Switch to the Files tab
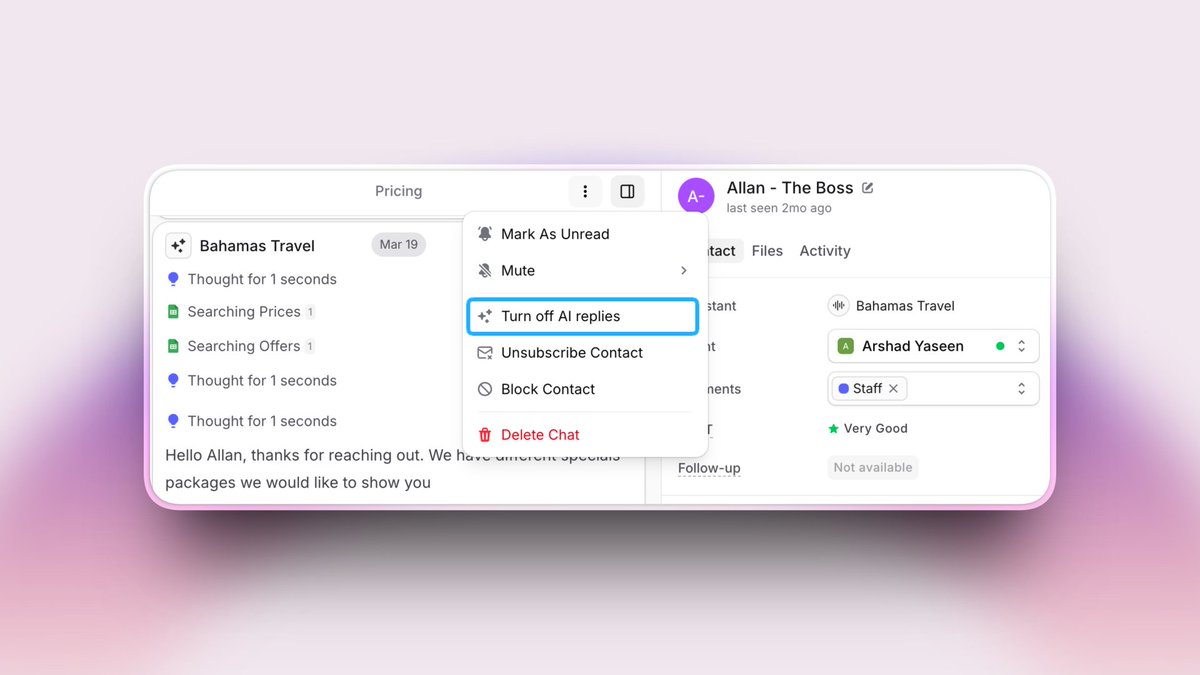 pyautogui.click(x=767, y=251)
